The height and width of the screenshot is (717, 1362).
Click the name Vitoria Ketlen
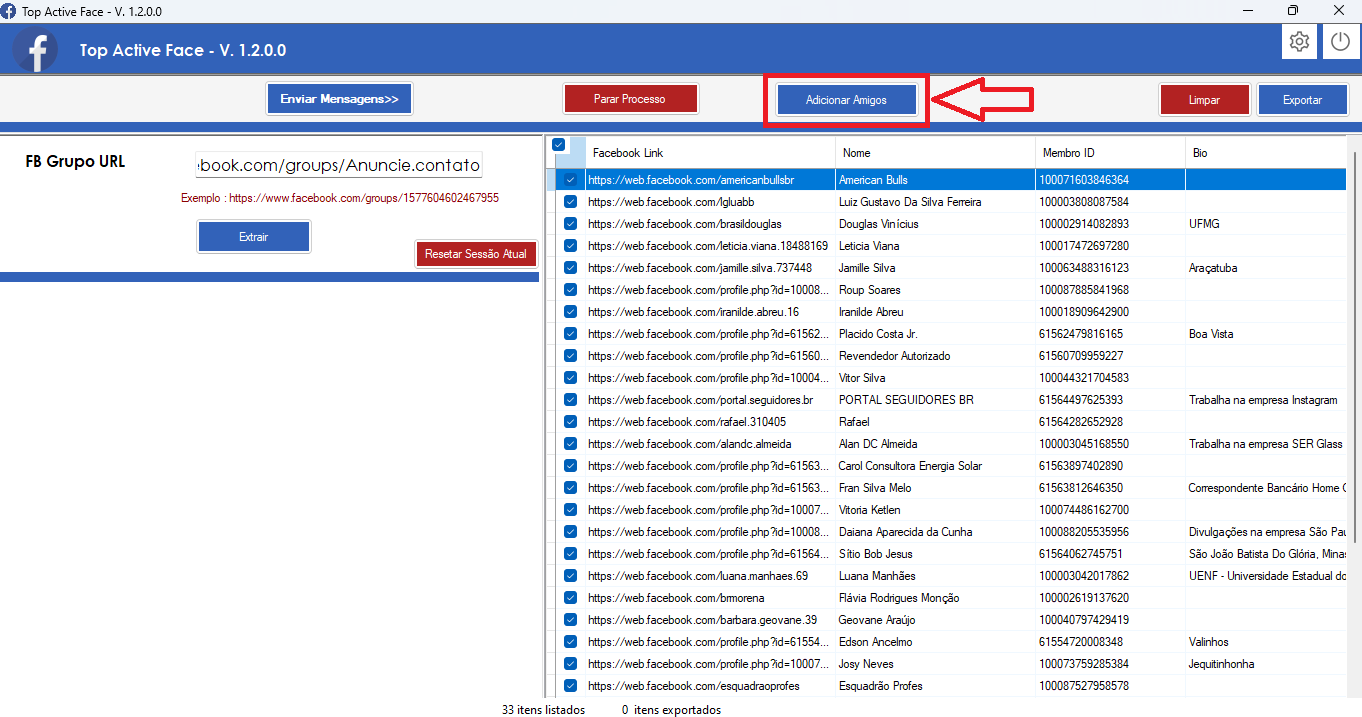pyautogui.click(x=870, y=510)
